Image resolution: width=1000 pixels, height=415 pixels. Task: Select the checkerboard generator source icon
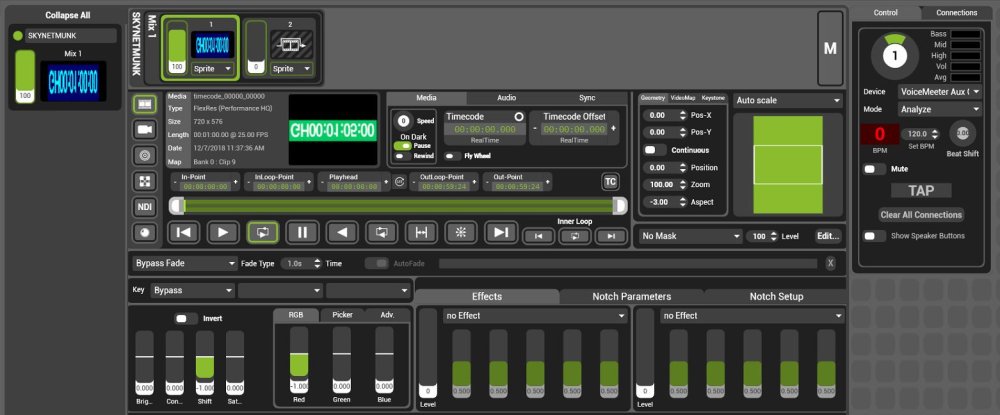[x=145, y=182]
